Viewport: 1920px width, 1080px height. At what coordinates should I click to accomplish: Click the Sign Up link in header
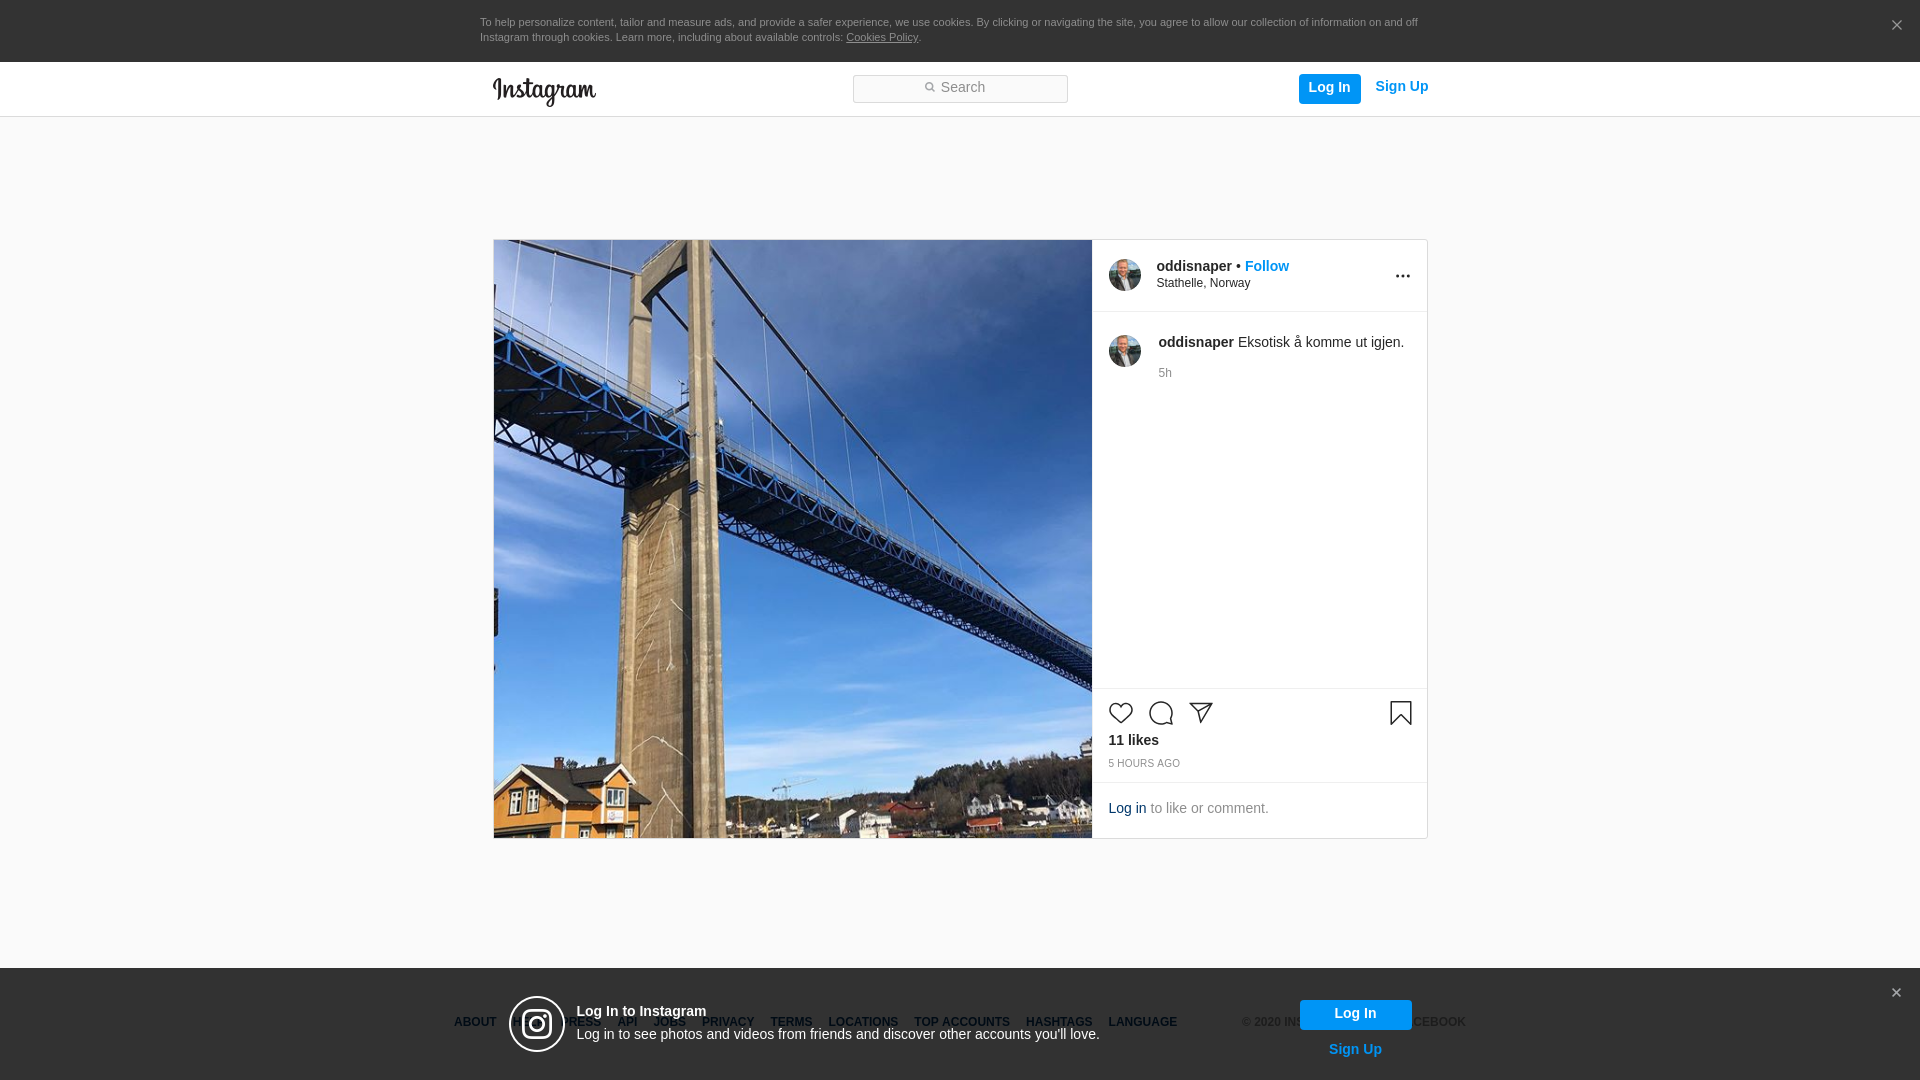[1401, 87]
